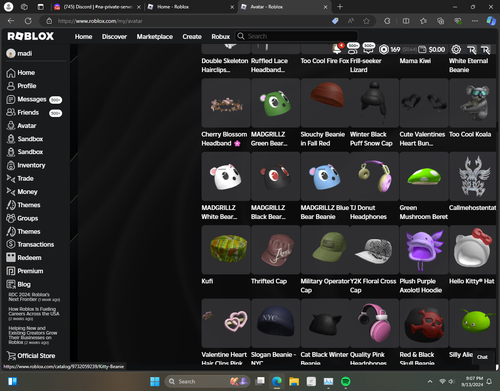Open Windows Start button on taskbar
500x391 pixels.
click(x=155, y=381)
